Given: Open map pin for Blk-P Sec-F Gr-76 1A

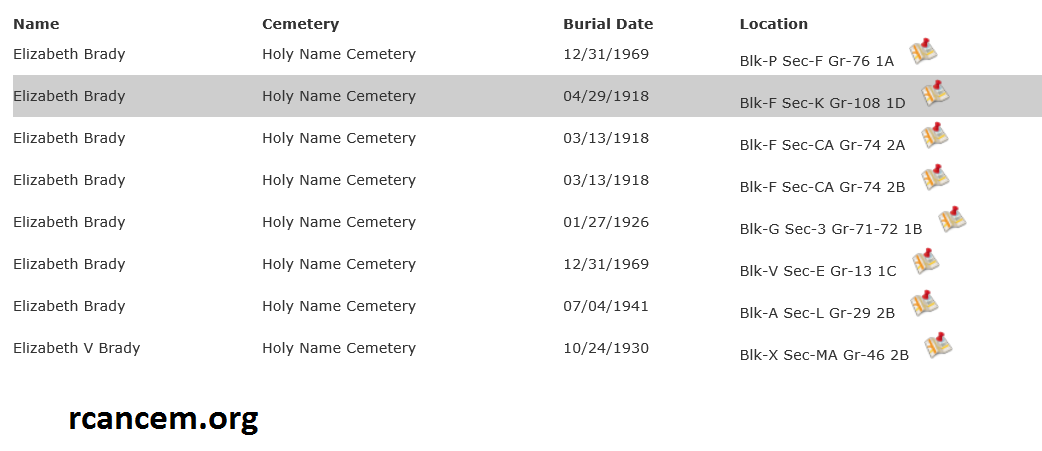Looking at the screenshot, I should [923, 52].
